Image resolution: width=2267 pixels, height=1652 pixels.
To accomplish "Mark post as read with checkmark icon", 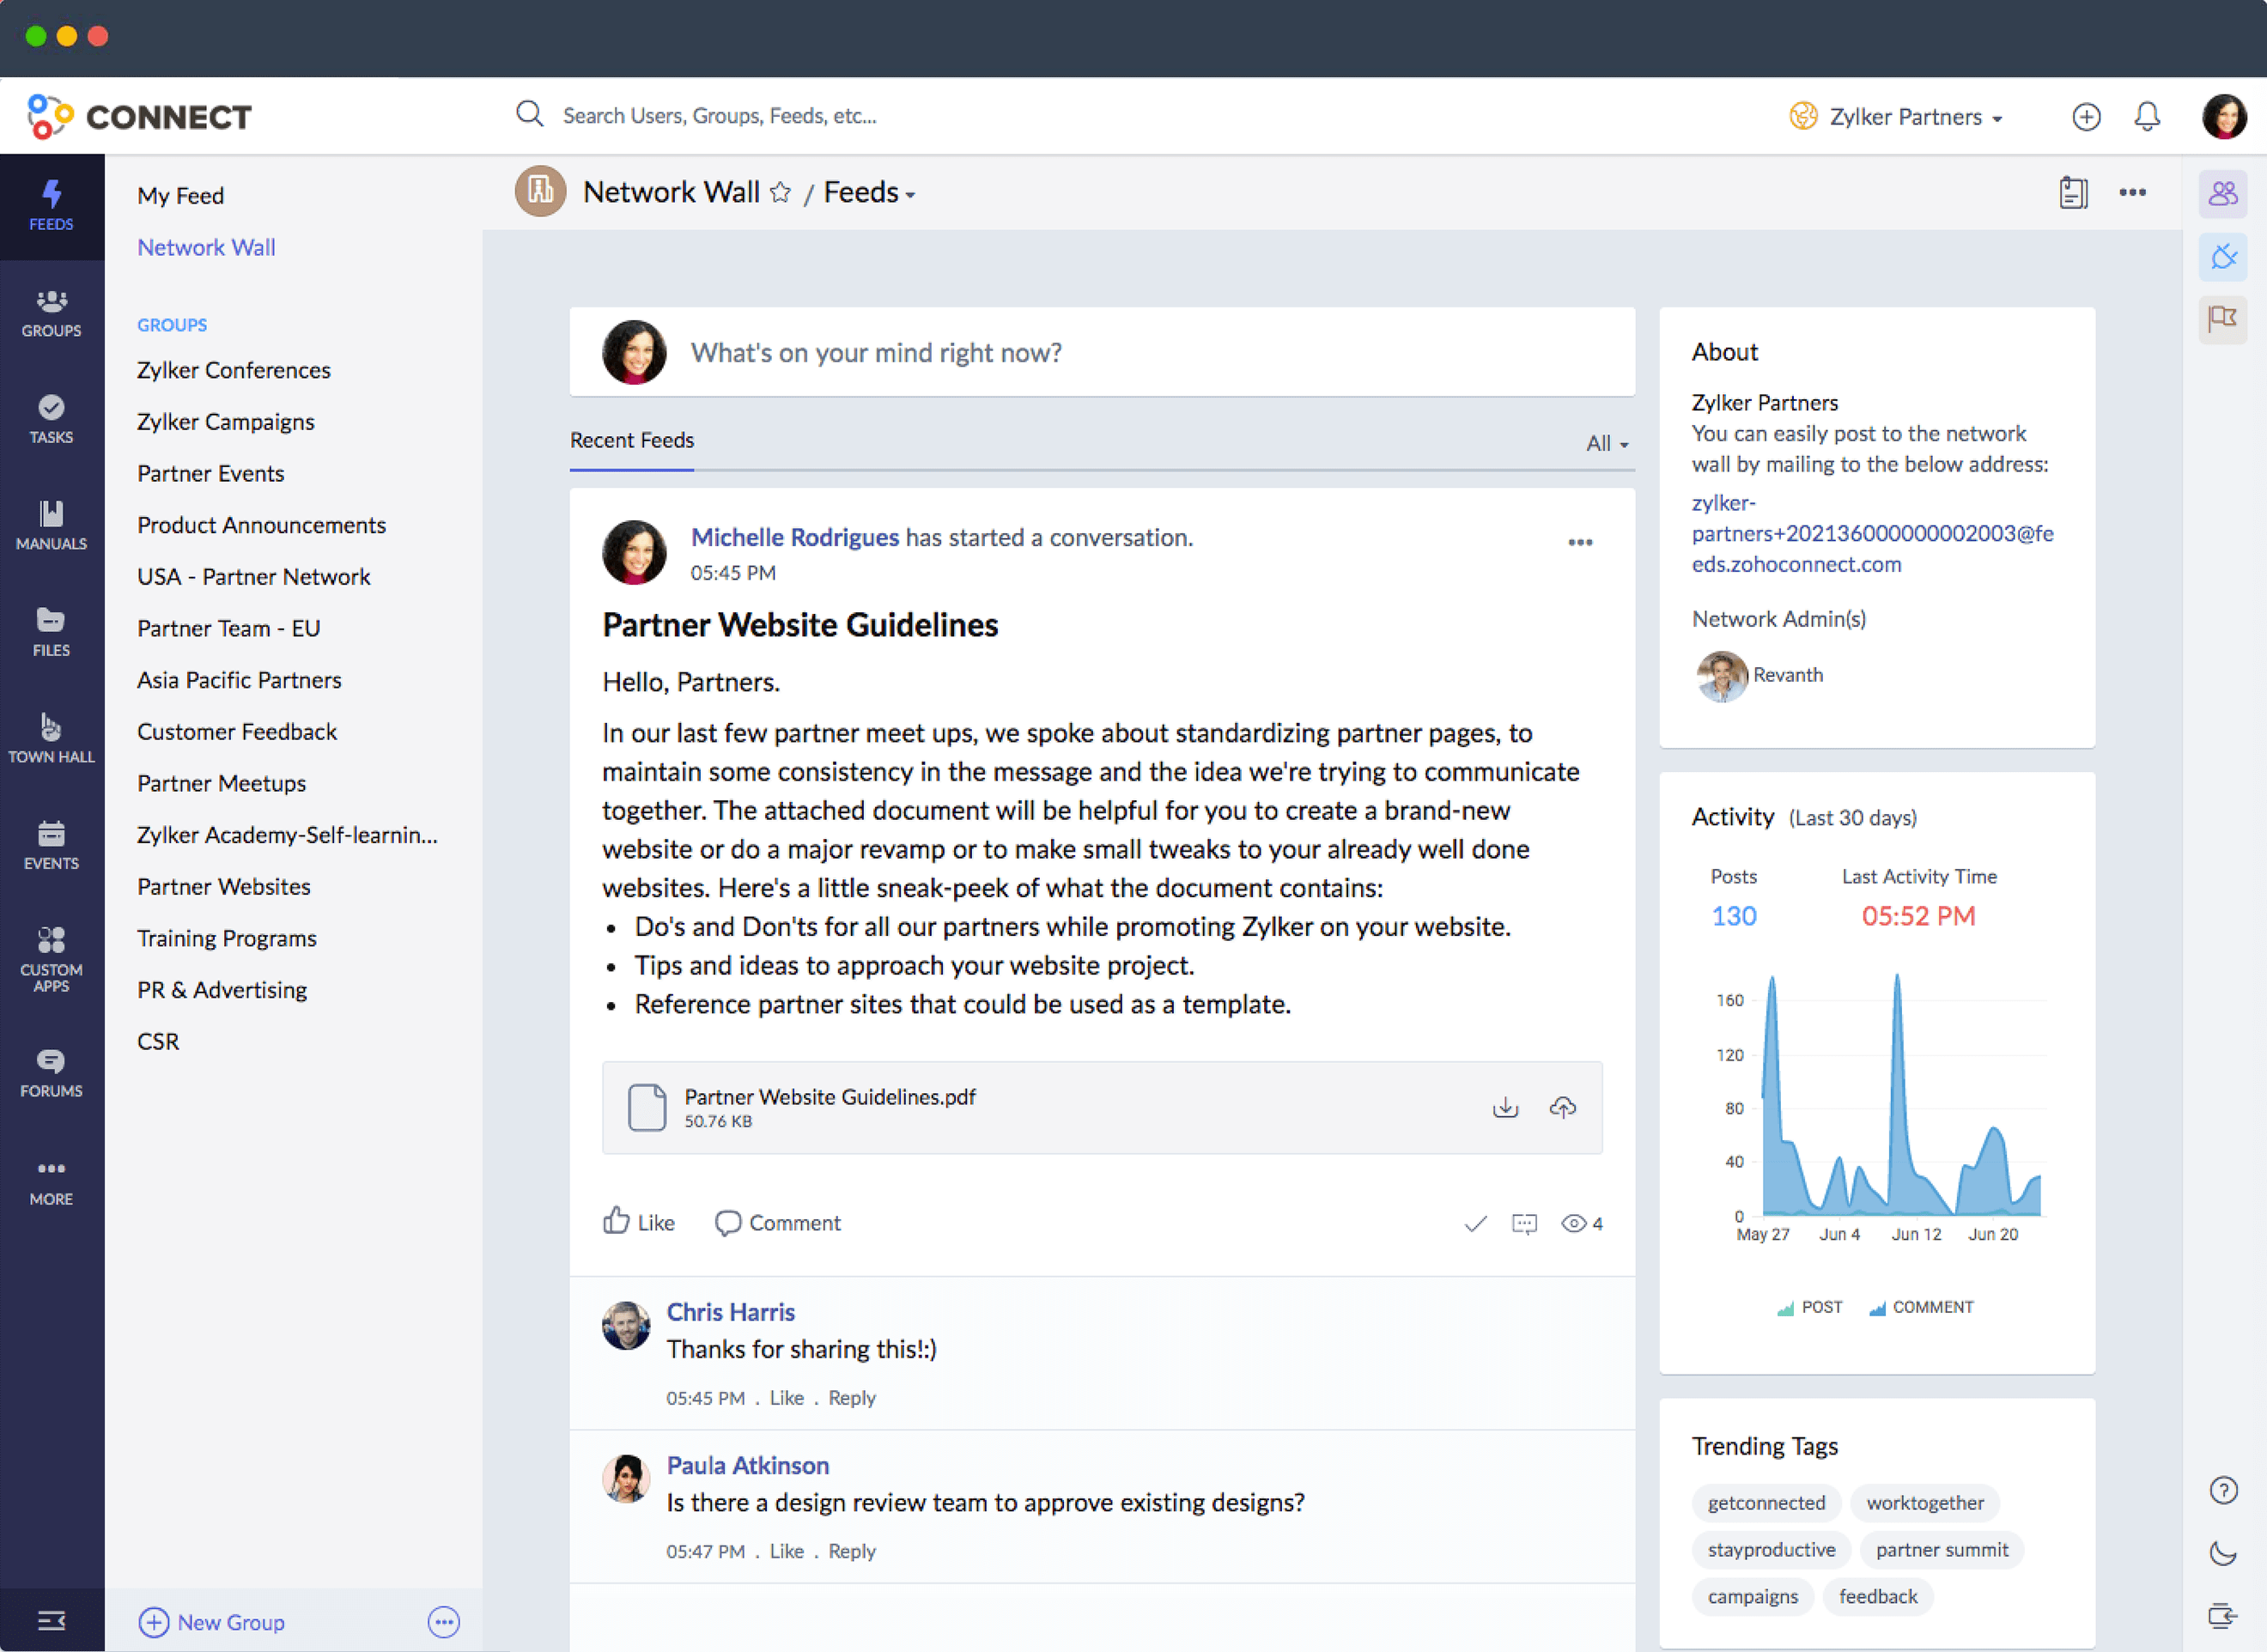I will (x=1475, y=1223).
